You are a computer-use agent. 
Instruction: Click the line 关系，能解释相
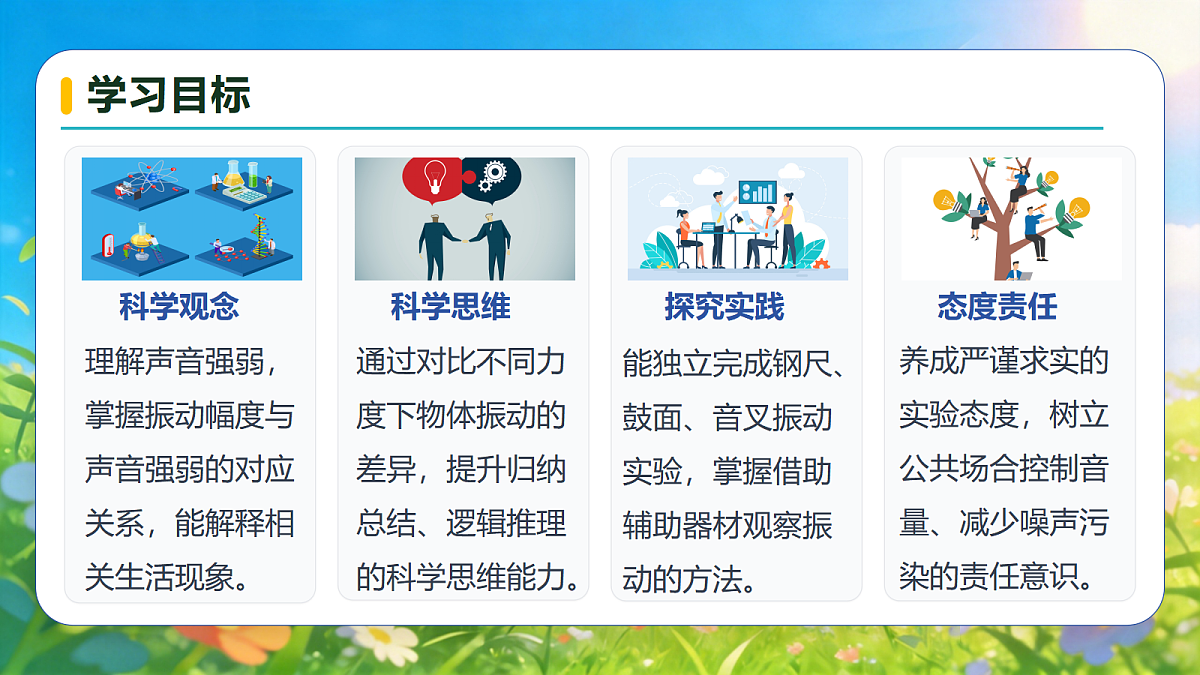189,523
